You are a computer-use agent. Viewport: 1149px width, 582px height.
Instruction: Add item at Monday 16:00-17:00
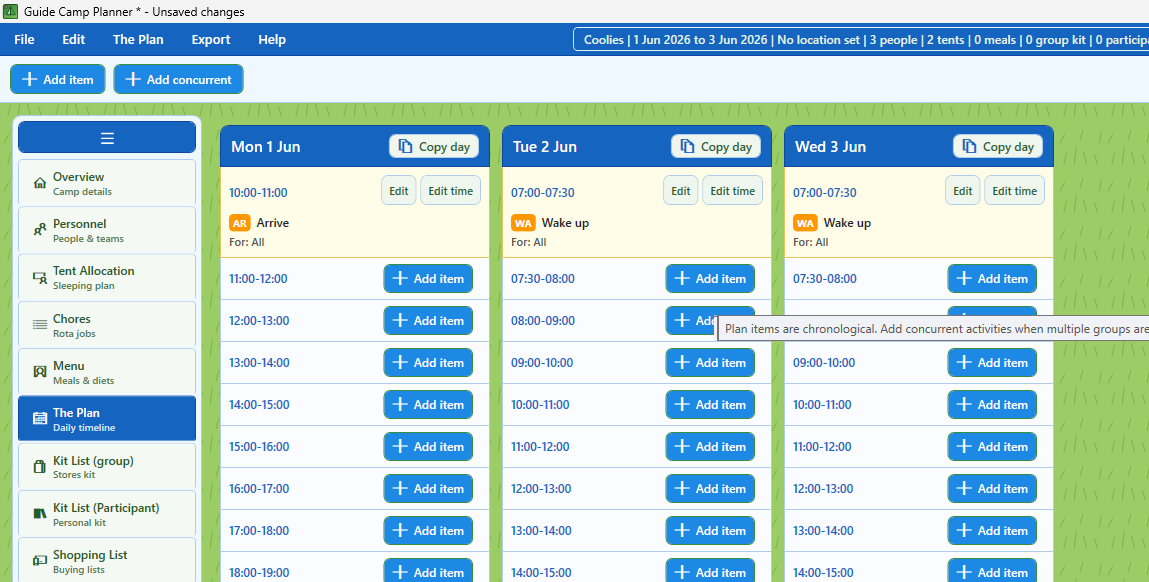428,488
